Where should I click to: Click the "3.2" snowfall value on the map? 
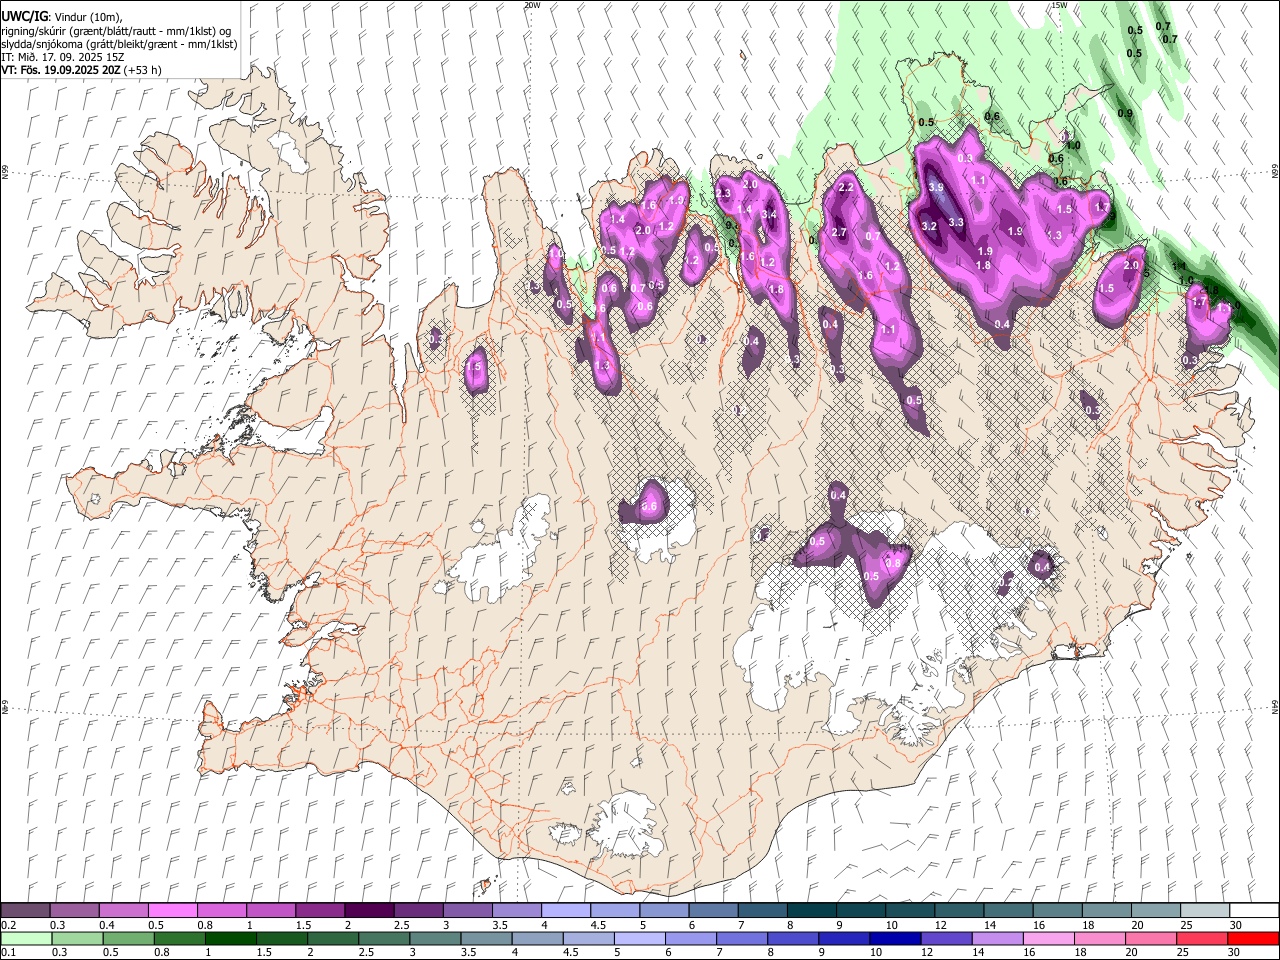point(929,226)
